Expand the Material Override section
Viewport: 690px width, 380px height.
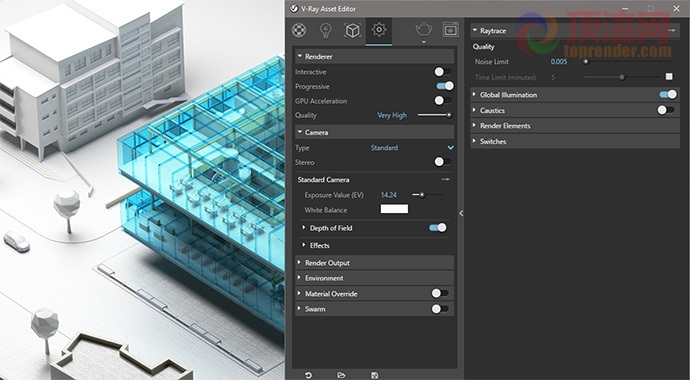coord(299,293)
